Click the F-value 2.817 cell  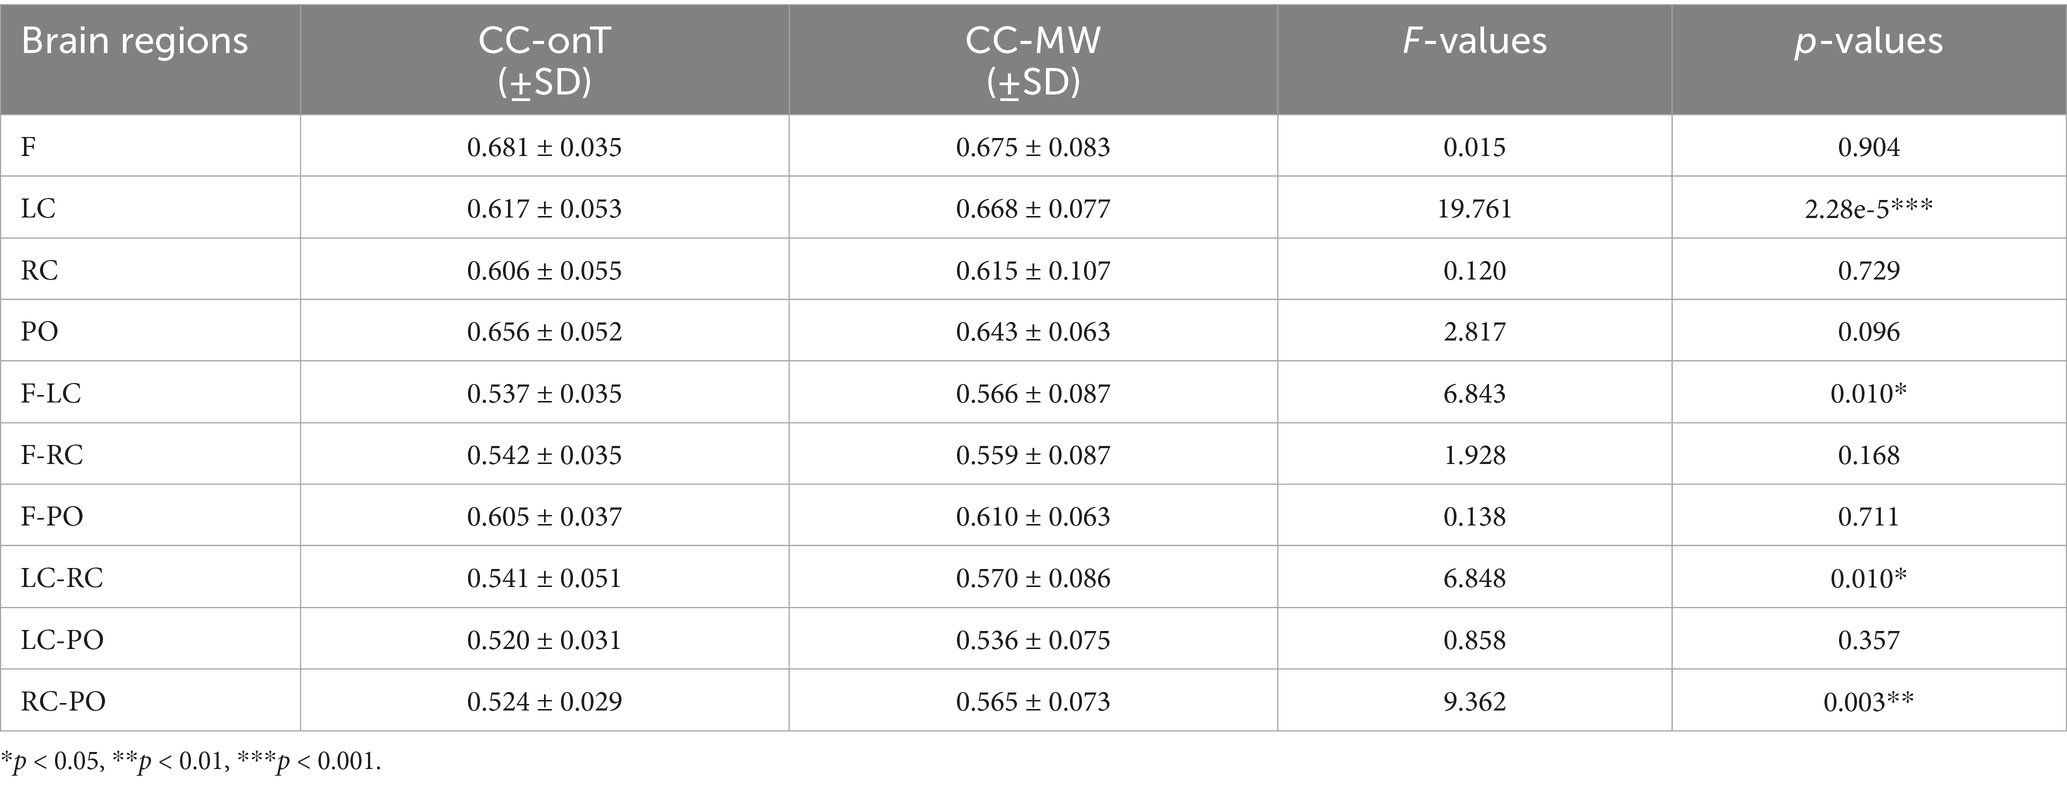click(x=1474, y=331)
